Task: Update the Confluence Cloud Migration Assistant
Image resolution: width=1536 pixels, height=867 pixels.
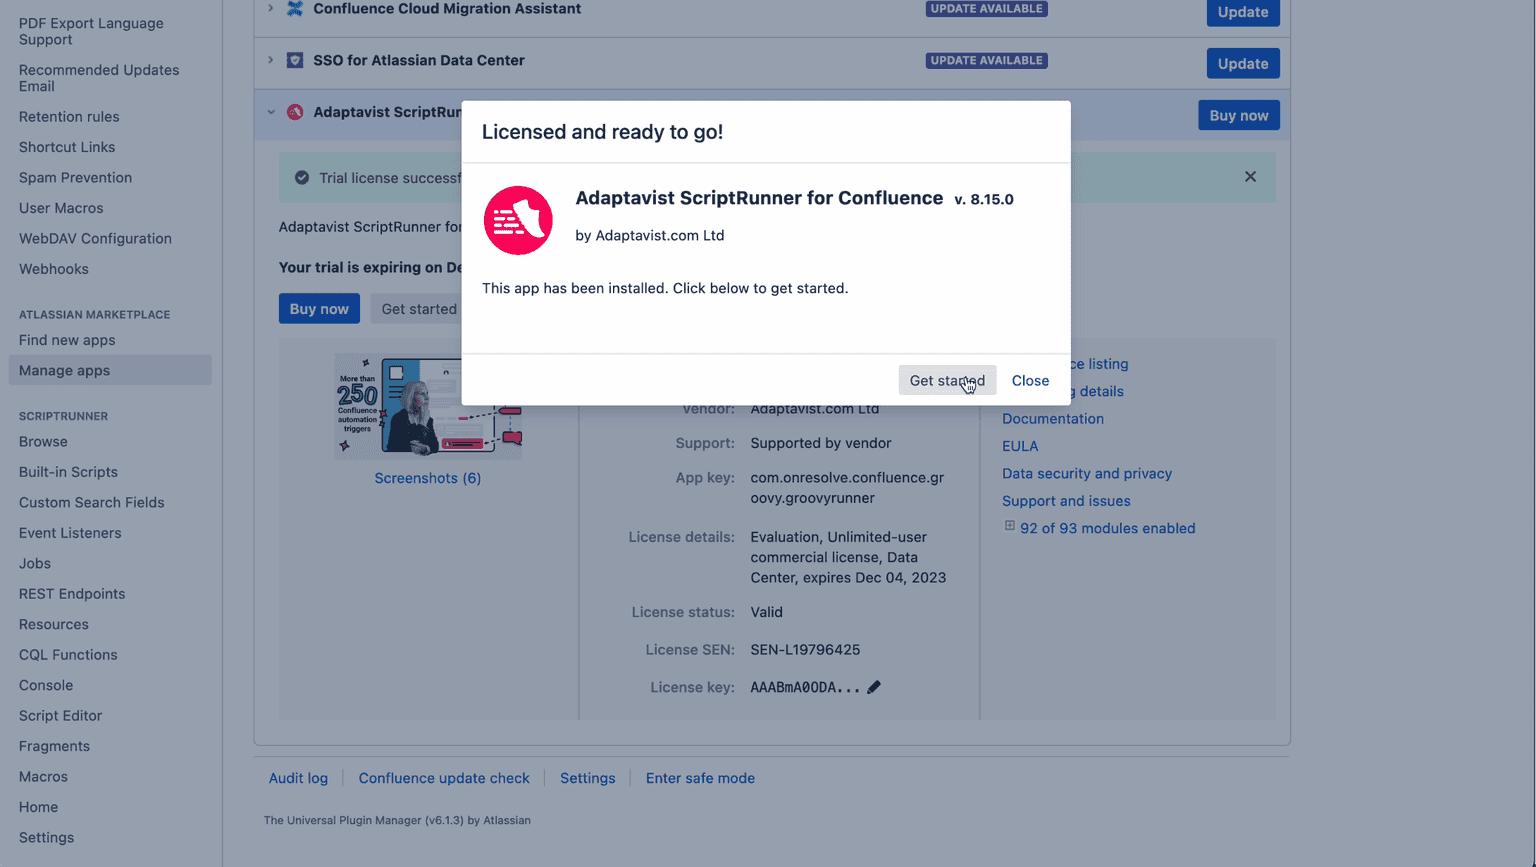Action: pyautogui.click(x=1242, y=12)
